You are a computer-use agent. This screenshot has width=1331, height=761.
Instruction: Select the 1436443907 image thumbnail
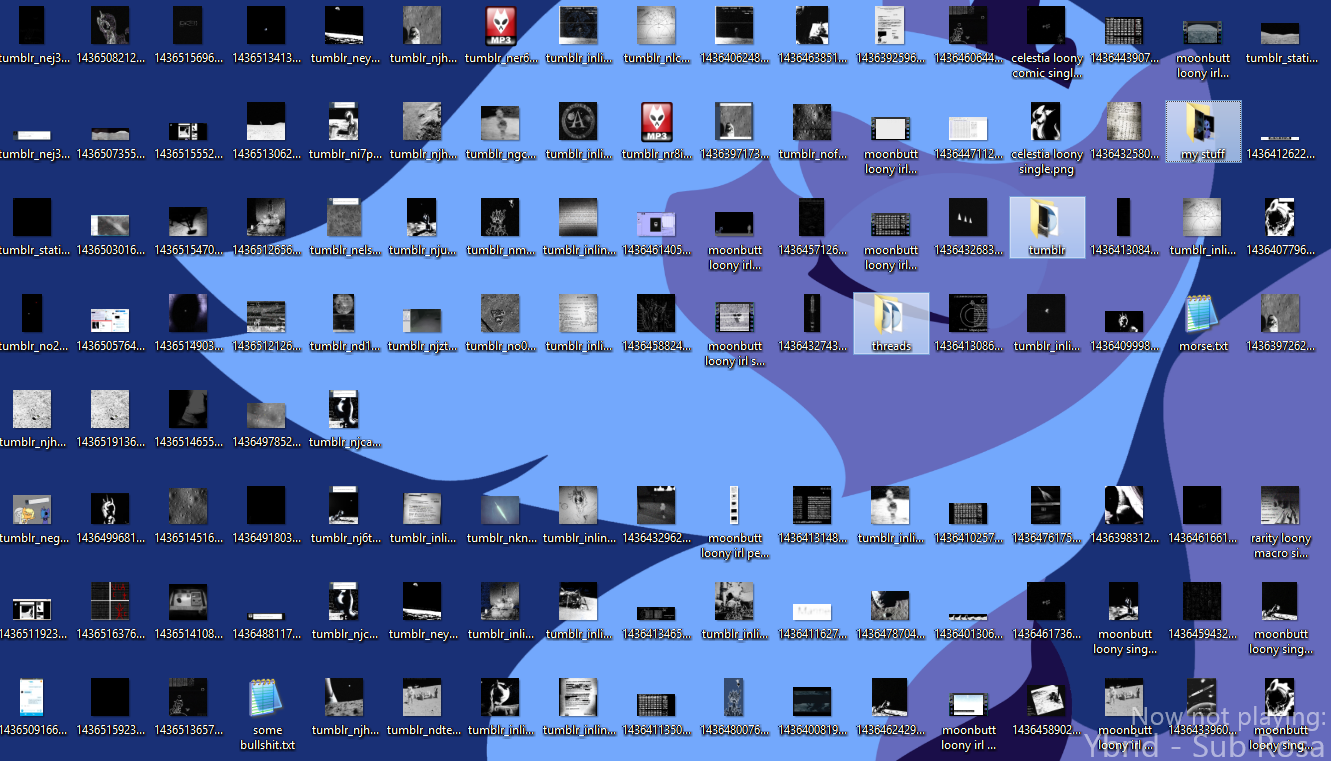click(1125, 30)
